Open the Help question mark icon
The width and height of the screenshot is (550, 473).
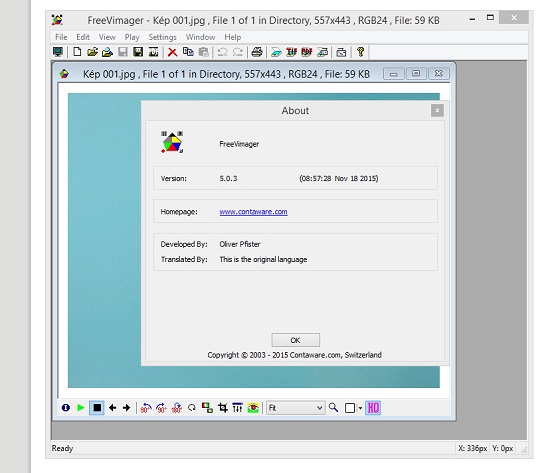tap(360, 52)
